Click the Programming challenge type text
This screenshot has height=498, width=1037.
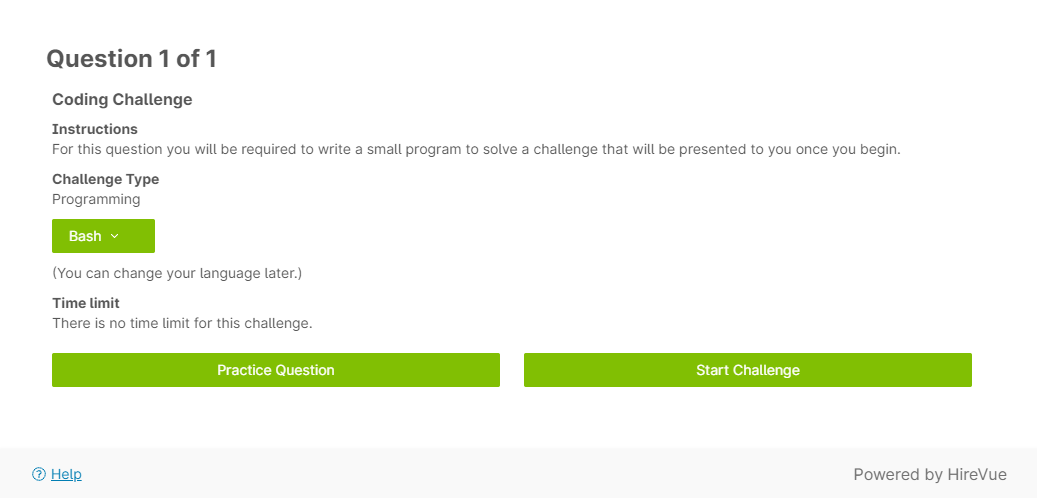pyautogui.click(x=96, y=200)
